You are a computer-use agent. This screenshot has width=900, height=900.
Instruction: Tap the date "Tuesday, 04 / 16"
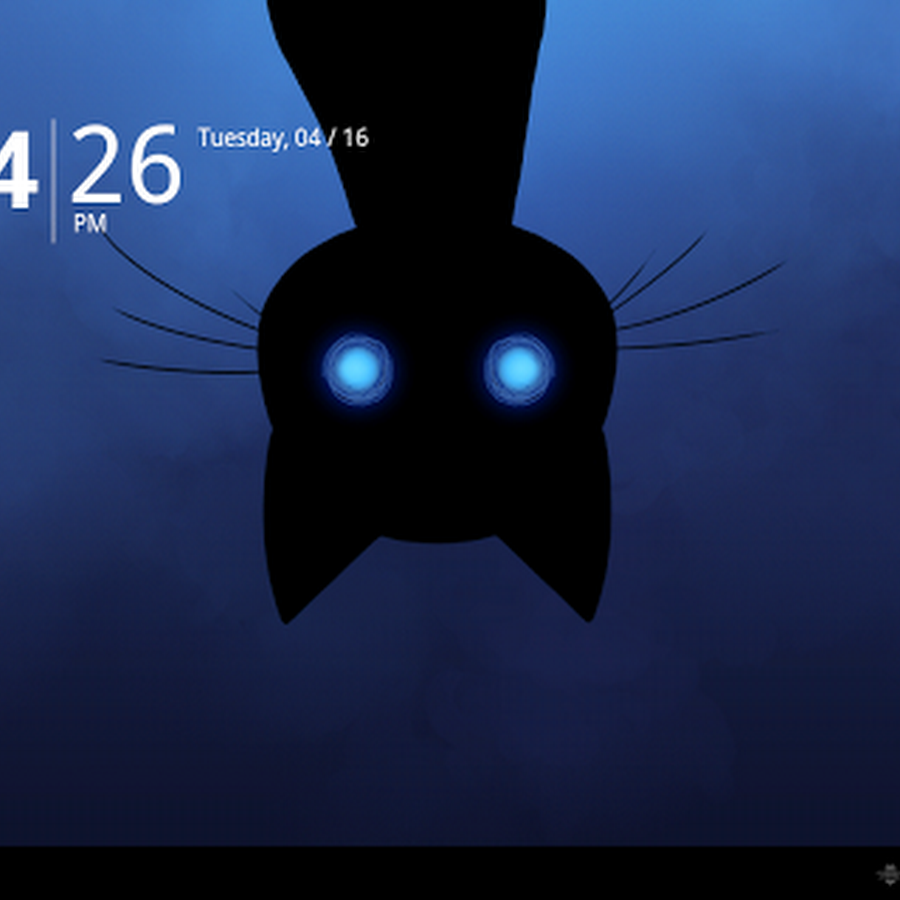click(x=283, y=138)
